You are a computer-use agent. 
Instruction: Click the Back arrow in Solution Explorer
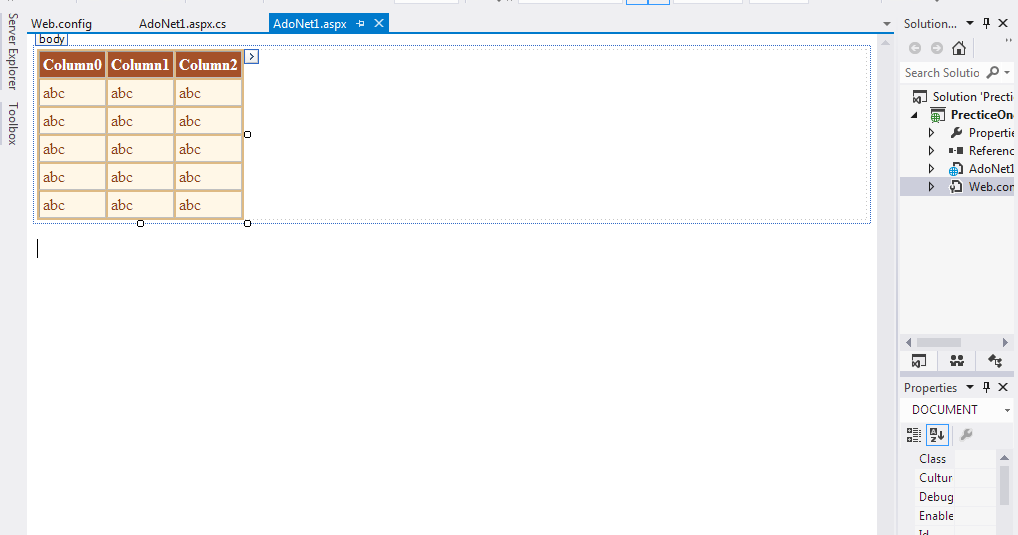tap(915, 48)
